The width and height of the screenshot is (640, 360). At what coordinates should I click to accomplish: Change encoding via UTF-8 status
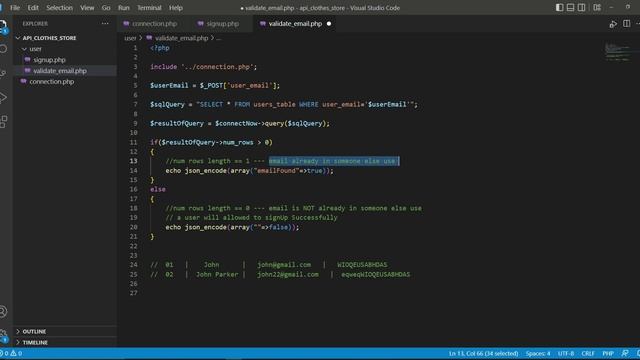566,353
